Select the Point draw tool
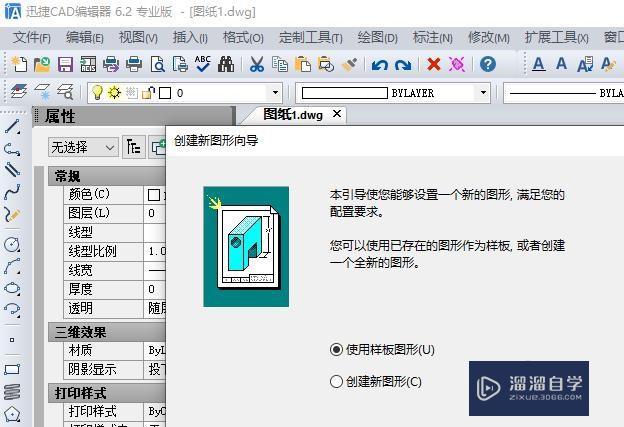 12,340
